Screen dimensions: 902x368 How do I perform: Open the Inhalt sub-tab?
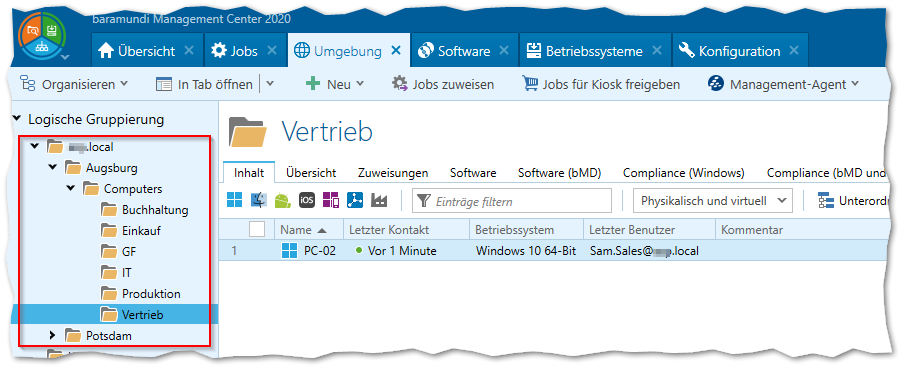tap(249, 172)
